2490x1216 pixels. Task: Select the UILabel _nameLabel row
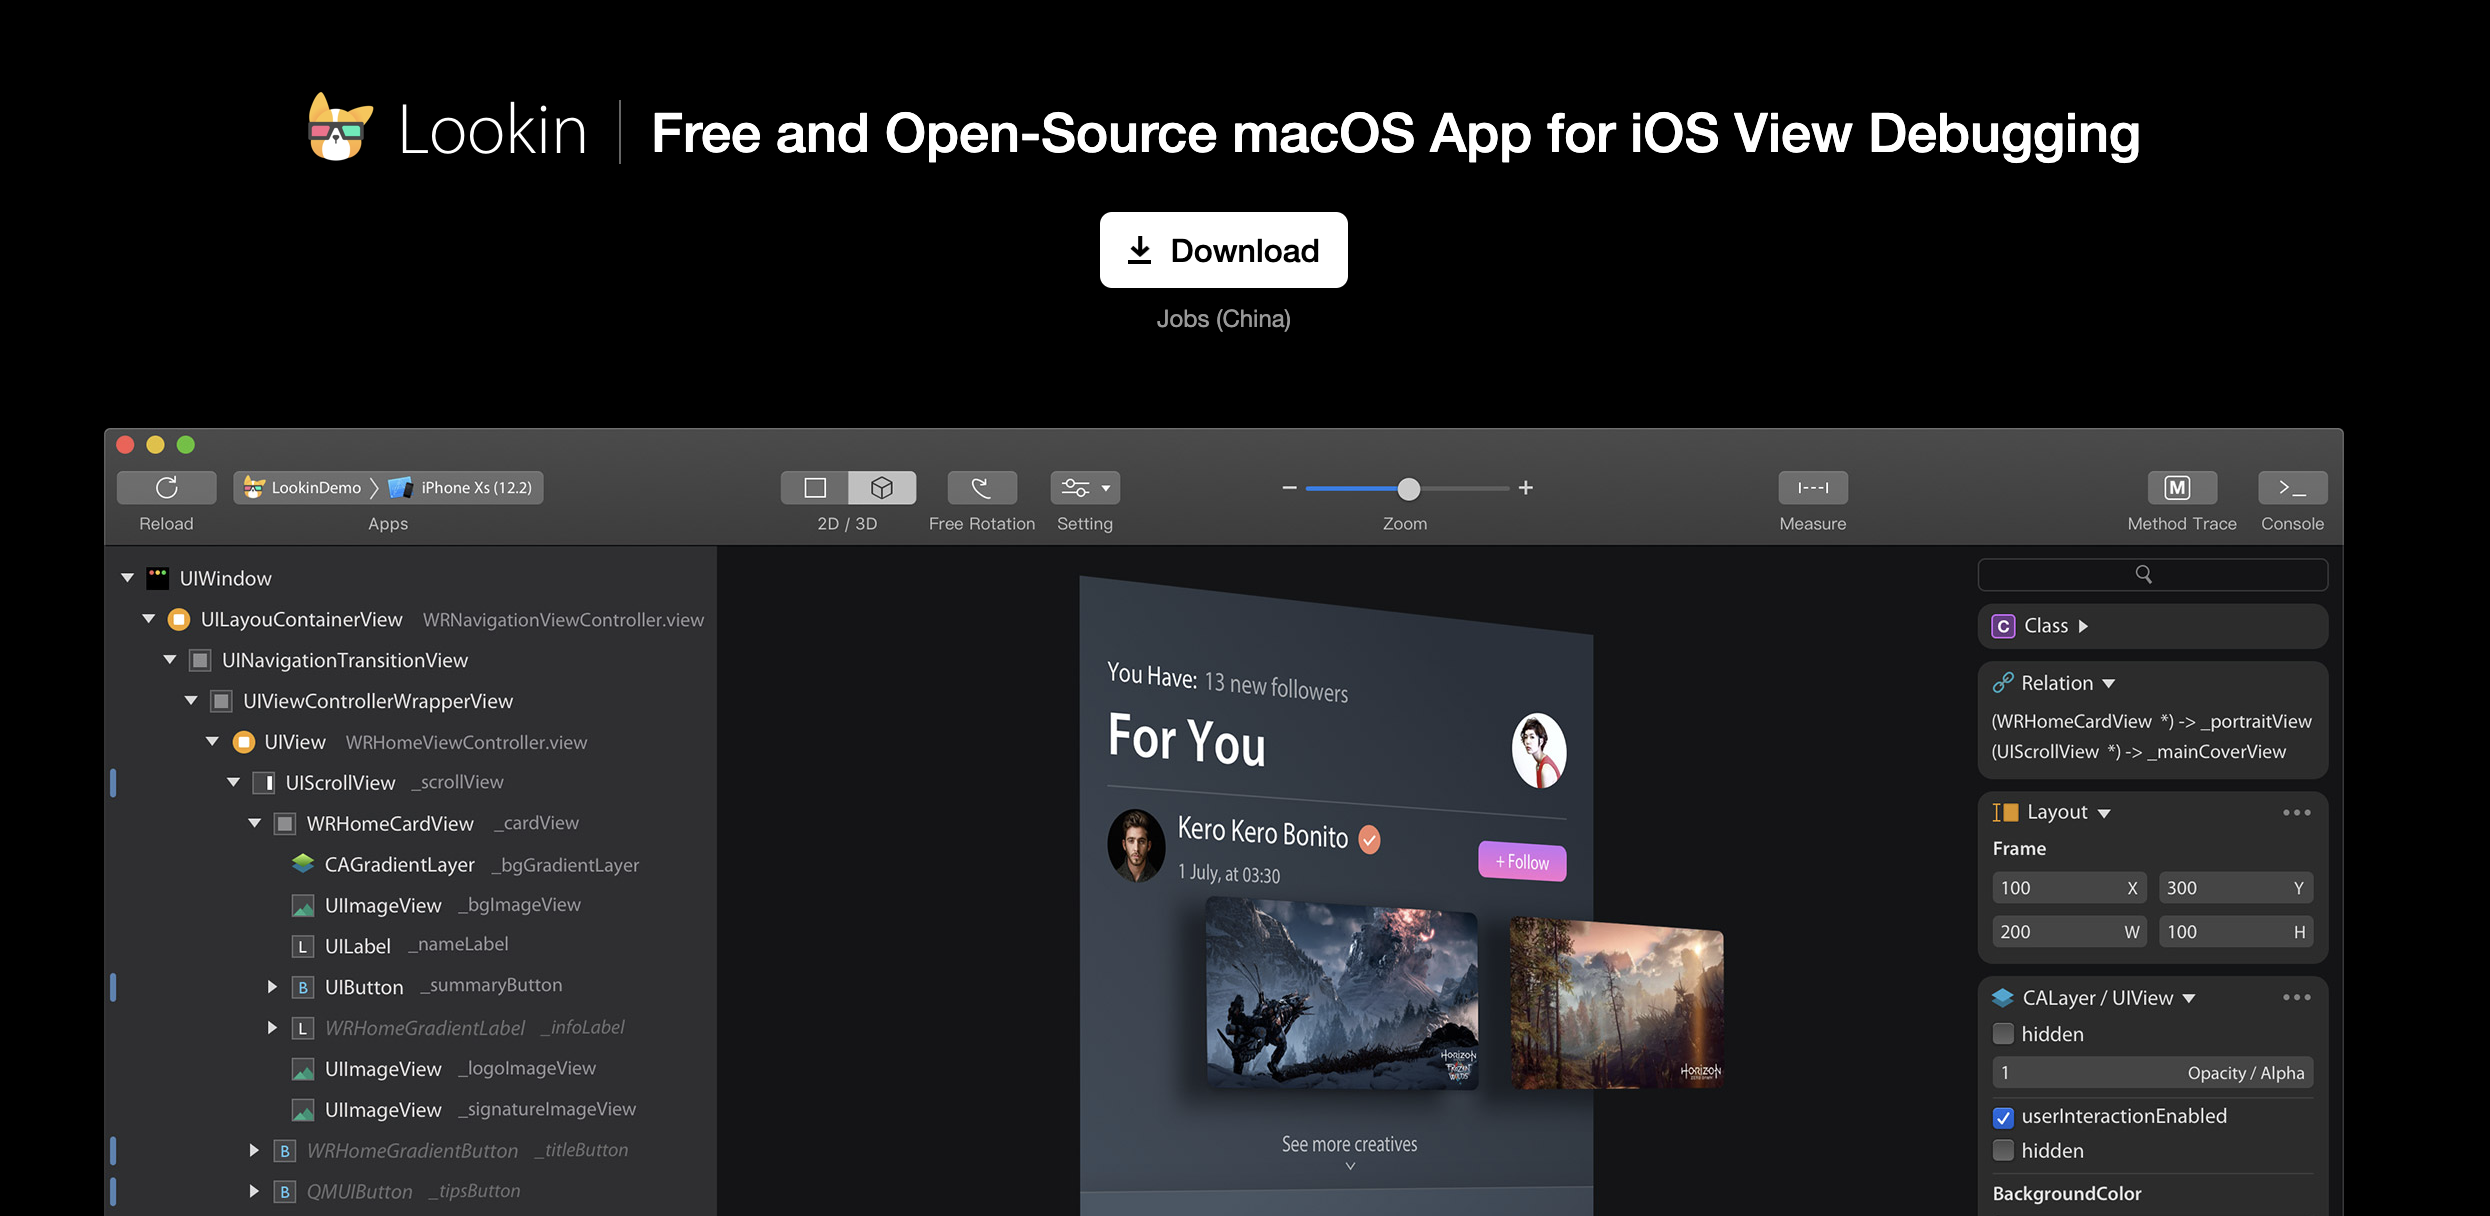(x=412, y=945)
